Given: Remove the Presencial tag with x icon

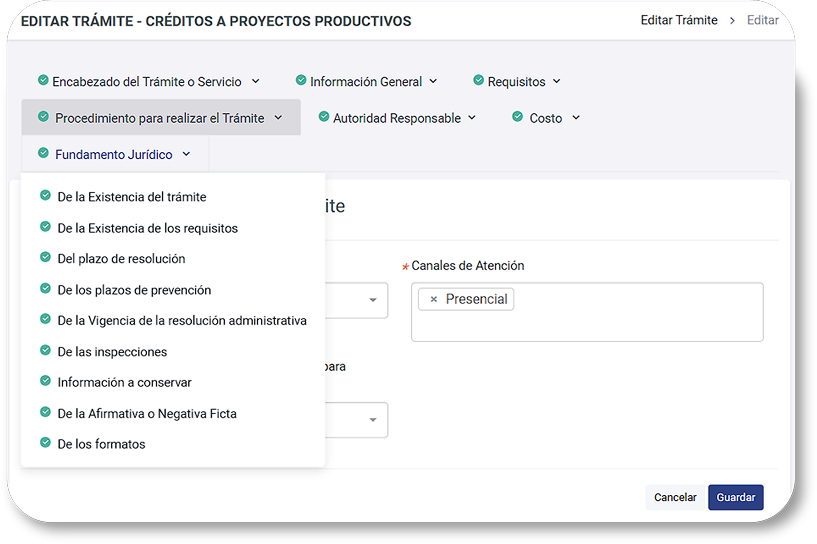Looking at the screenshot, I should [x=433, y=299].
